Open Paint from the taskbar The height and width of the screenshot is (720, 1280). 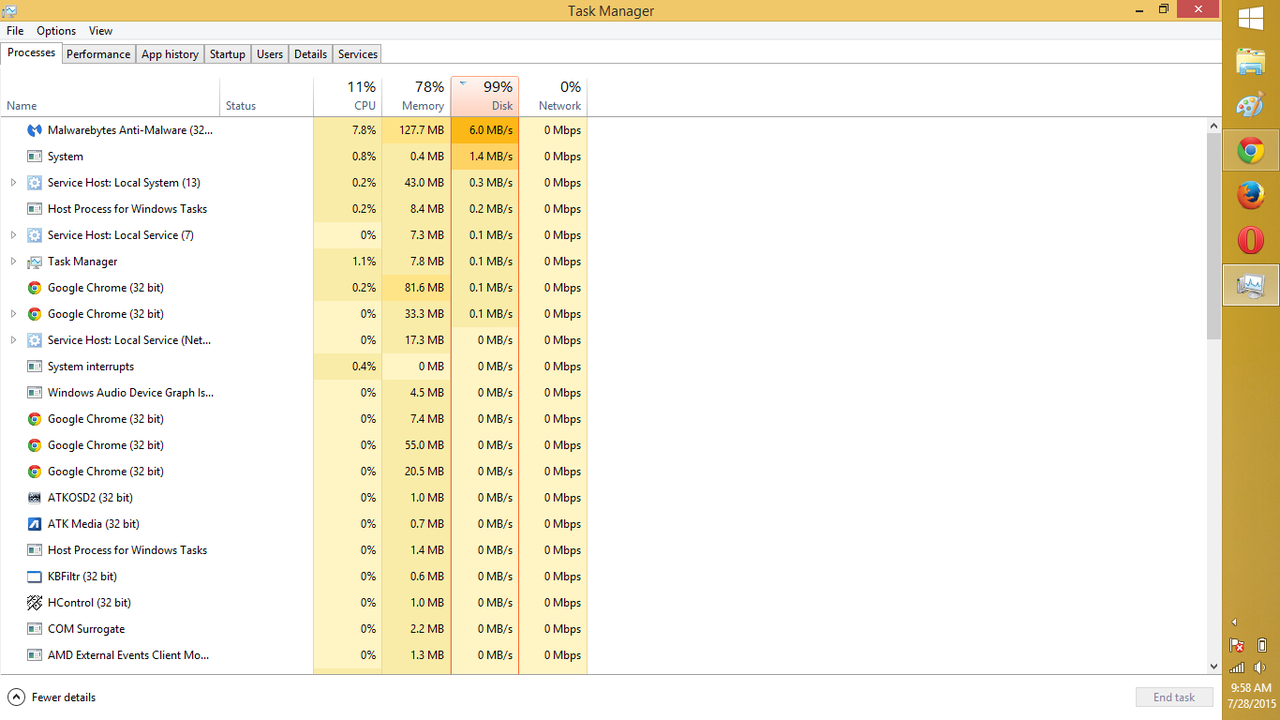[1251, 106]
